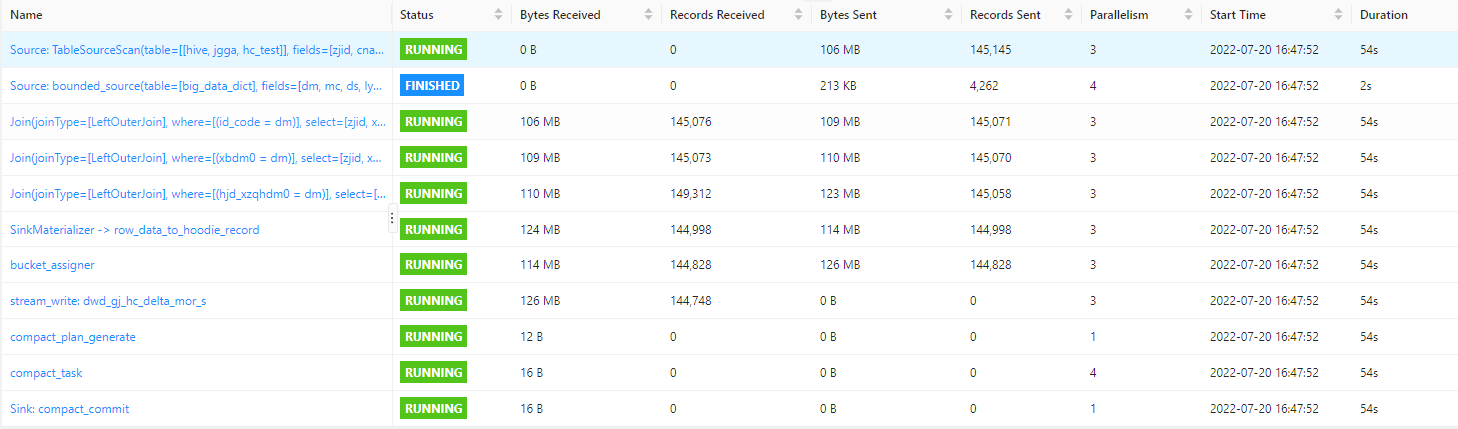Screen dimensions: 1458x429
Task: Open the TableSourceScan hive source vertex
Action: pyautogui.click(x=198, y=50)
